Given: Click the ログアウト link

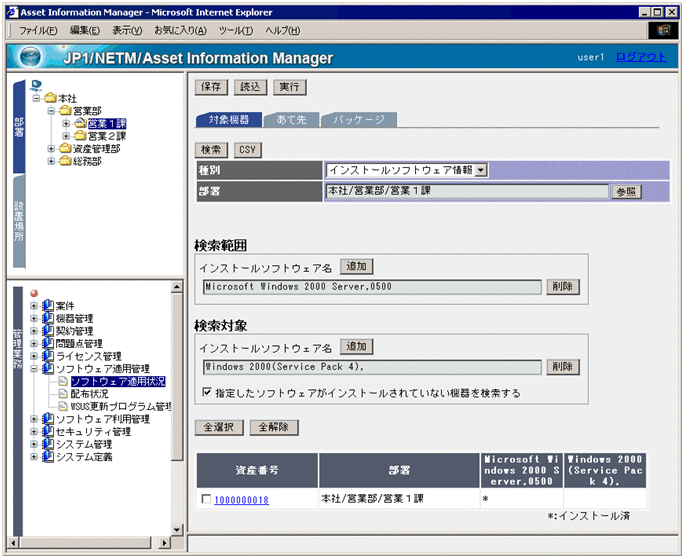Looking at the screenshot, I should pos(641,57).
